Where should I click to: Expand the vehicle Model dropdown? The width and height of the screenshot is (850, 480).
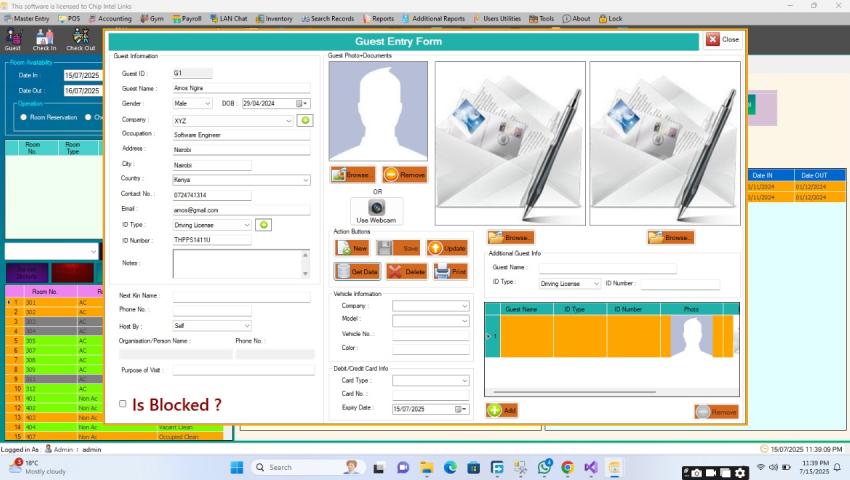click(x=465, y=321)
